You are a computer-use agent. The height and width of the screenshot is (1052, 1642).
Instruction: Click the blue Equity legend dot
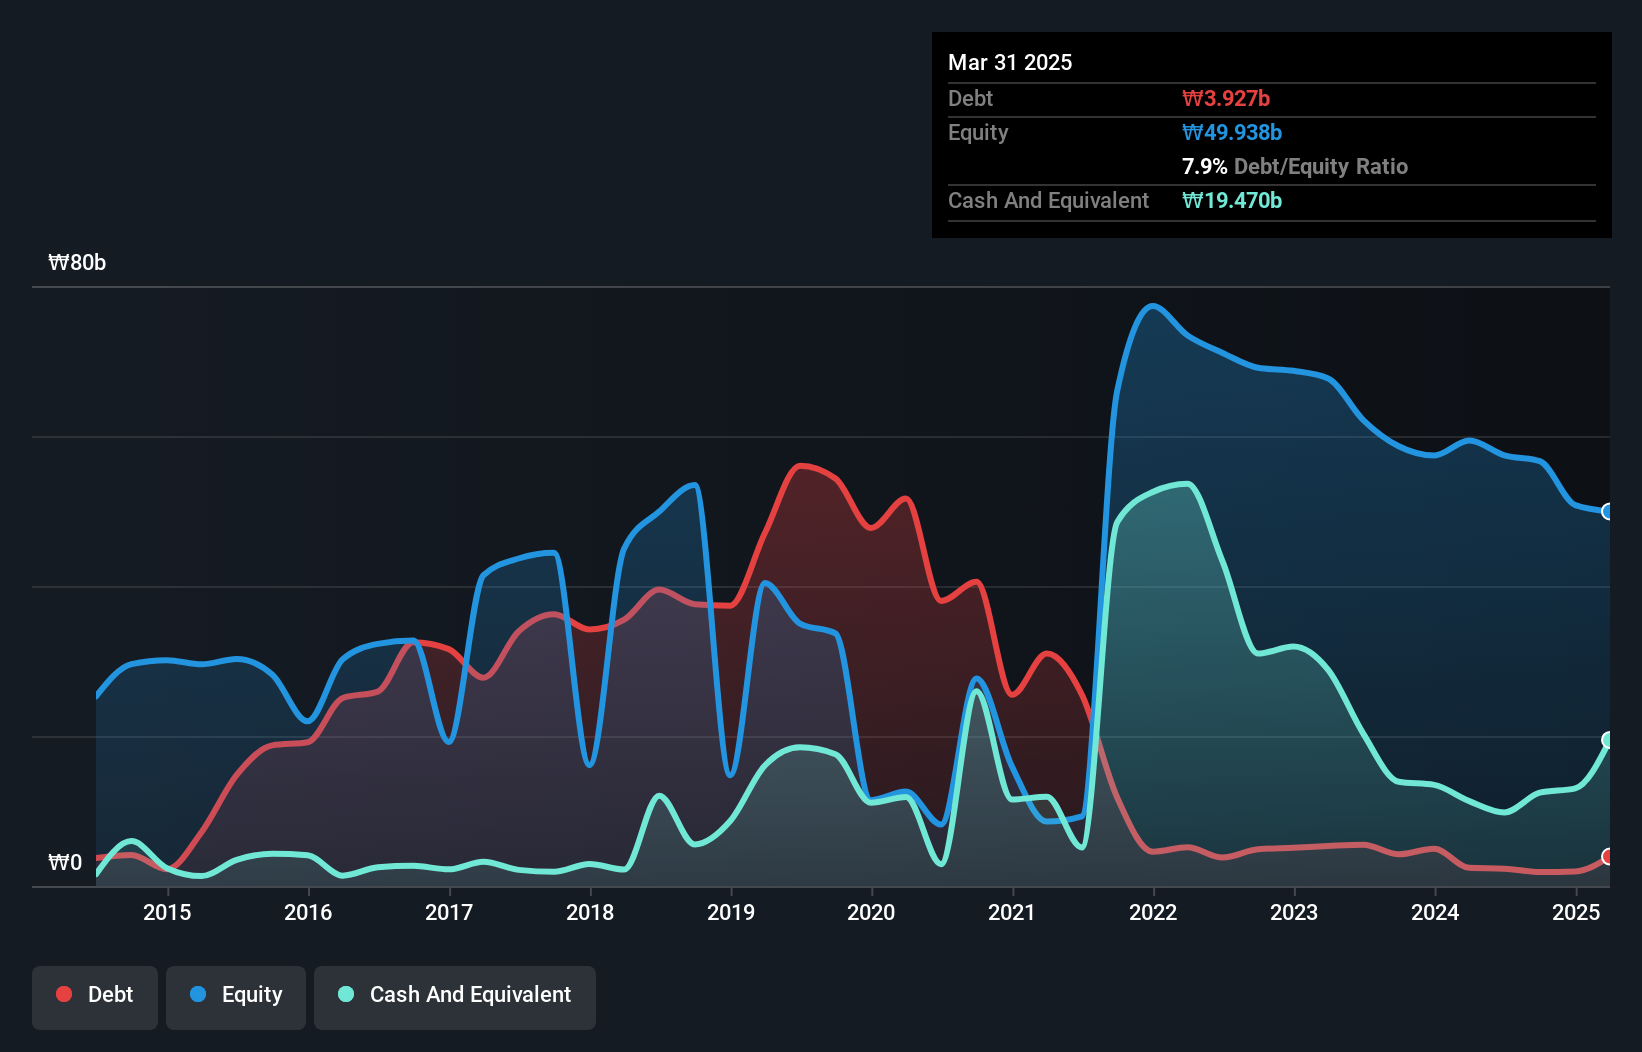click(198, 994)
